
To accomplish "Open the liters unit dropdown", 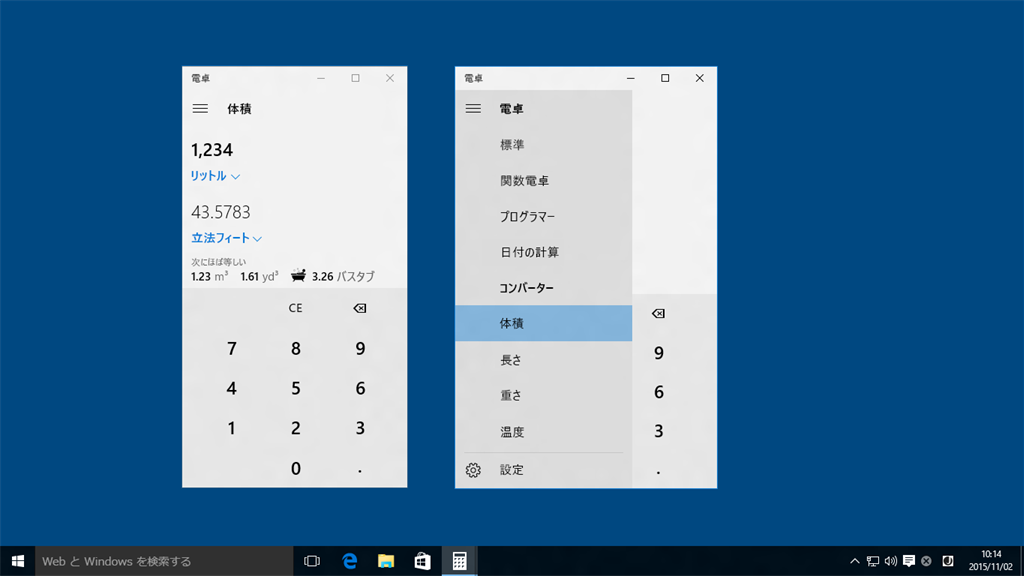I will click(216, 176).
